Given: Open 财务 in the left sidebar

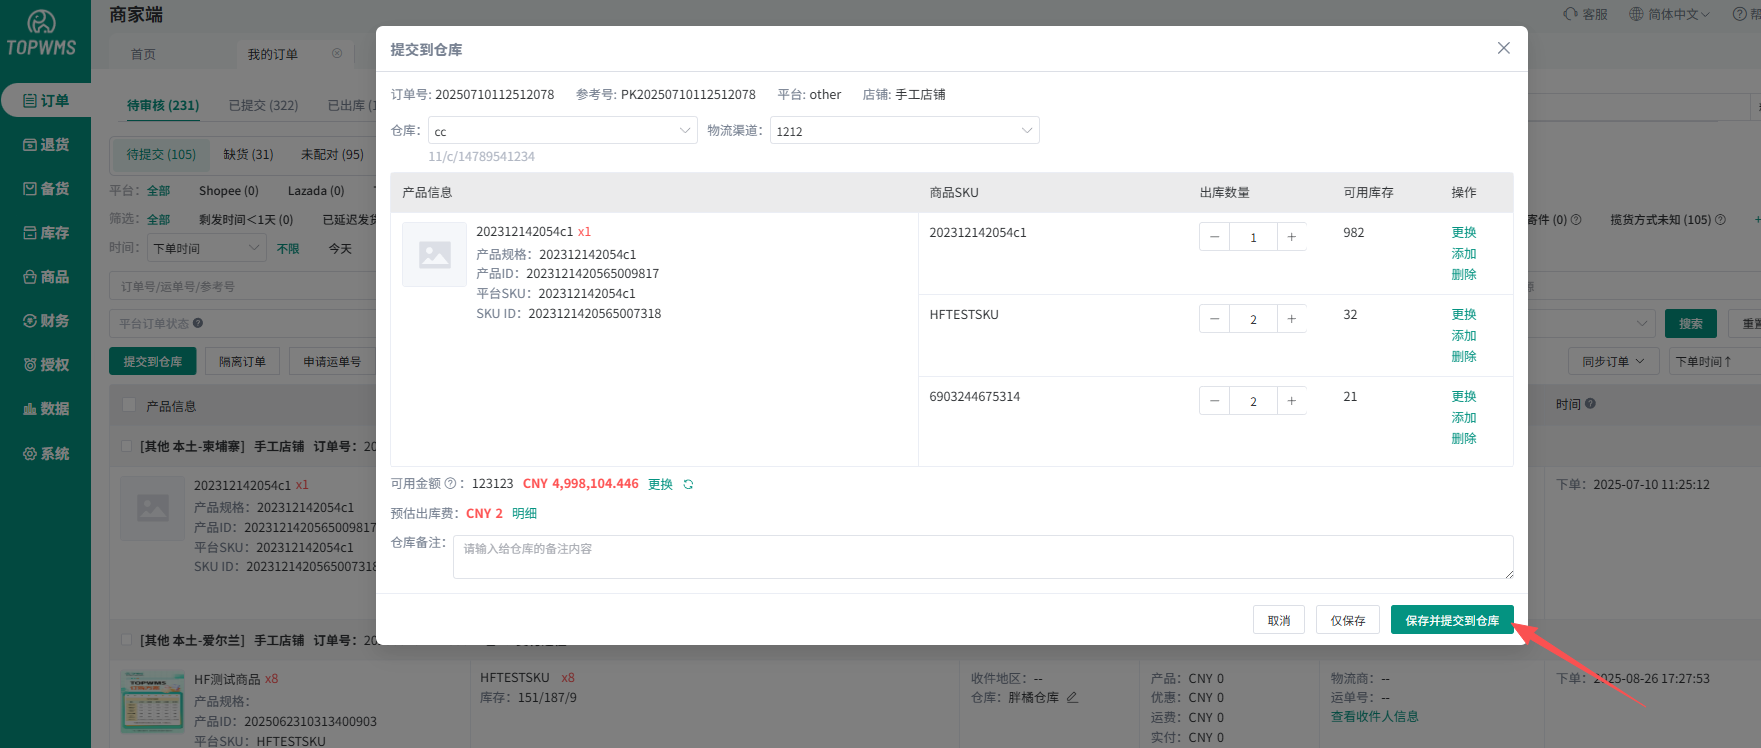Looking at the screenshot, I should (x=46, y=321).
